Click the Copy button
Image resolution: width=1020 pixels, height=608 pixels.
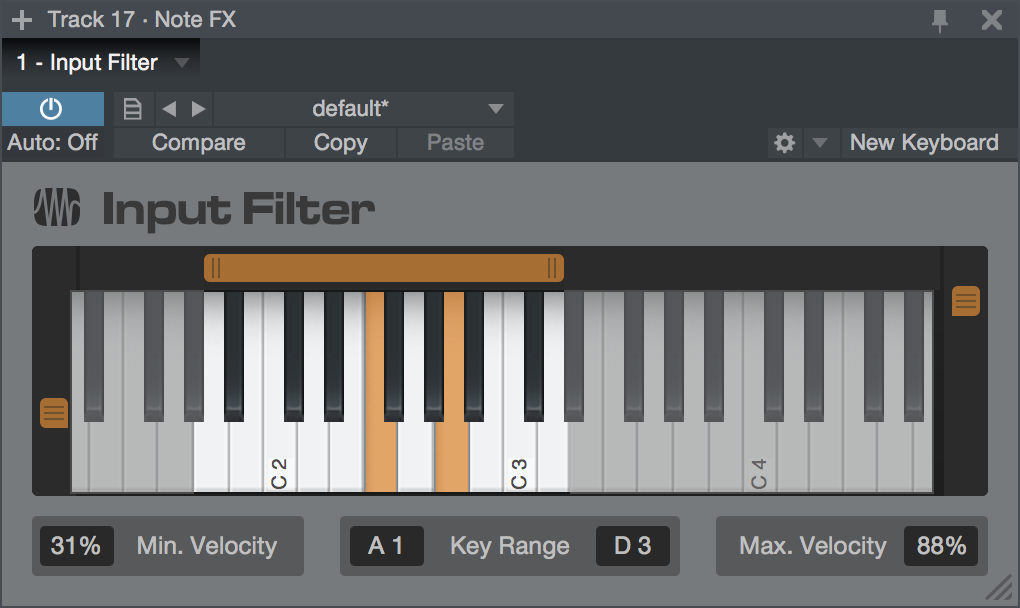pyautogui.click(x=340, y=142)
